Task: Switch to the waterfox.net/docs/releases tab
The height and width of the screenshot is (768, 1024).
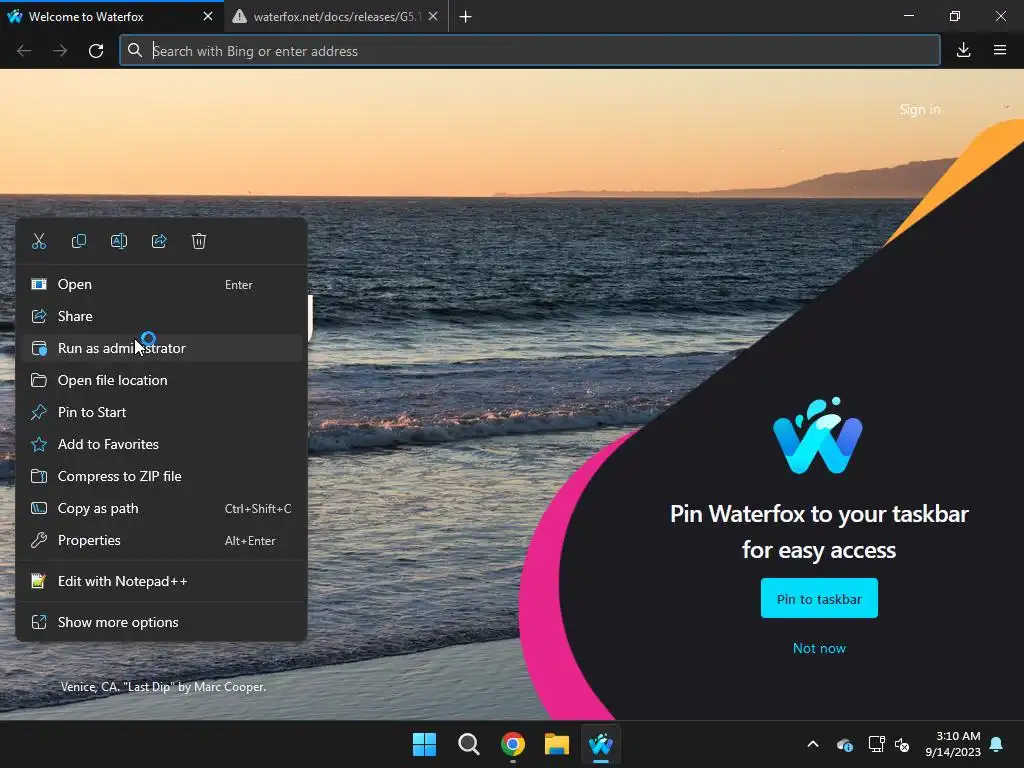Action: pos(335,17)
